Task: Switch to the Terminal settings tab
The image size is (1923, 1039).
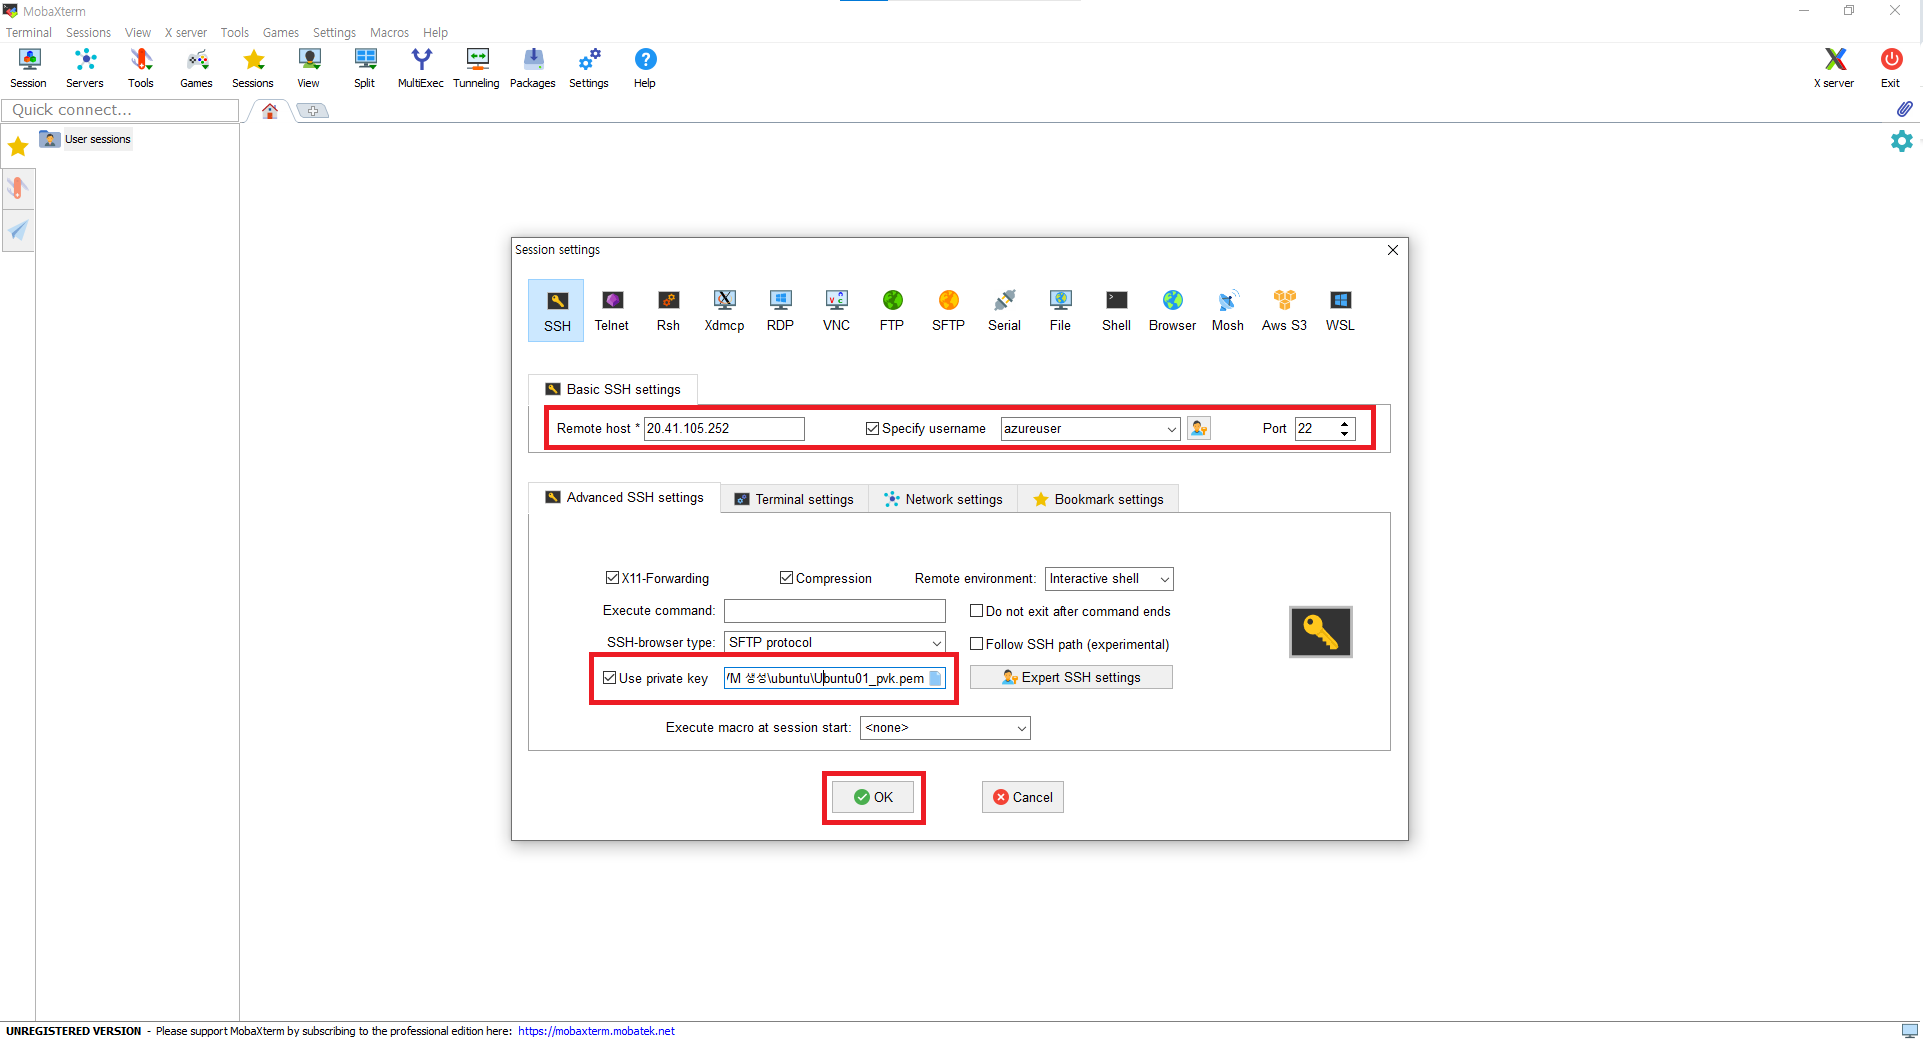Action: pos(795,499)
